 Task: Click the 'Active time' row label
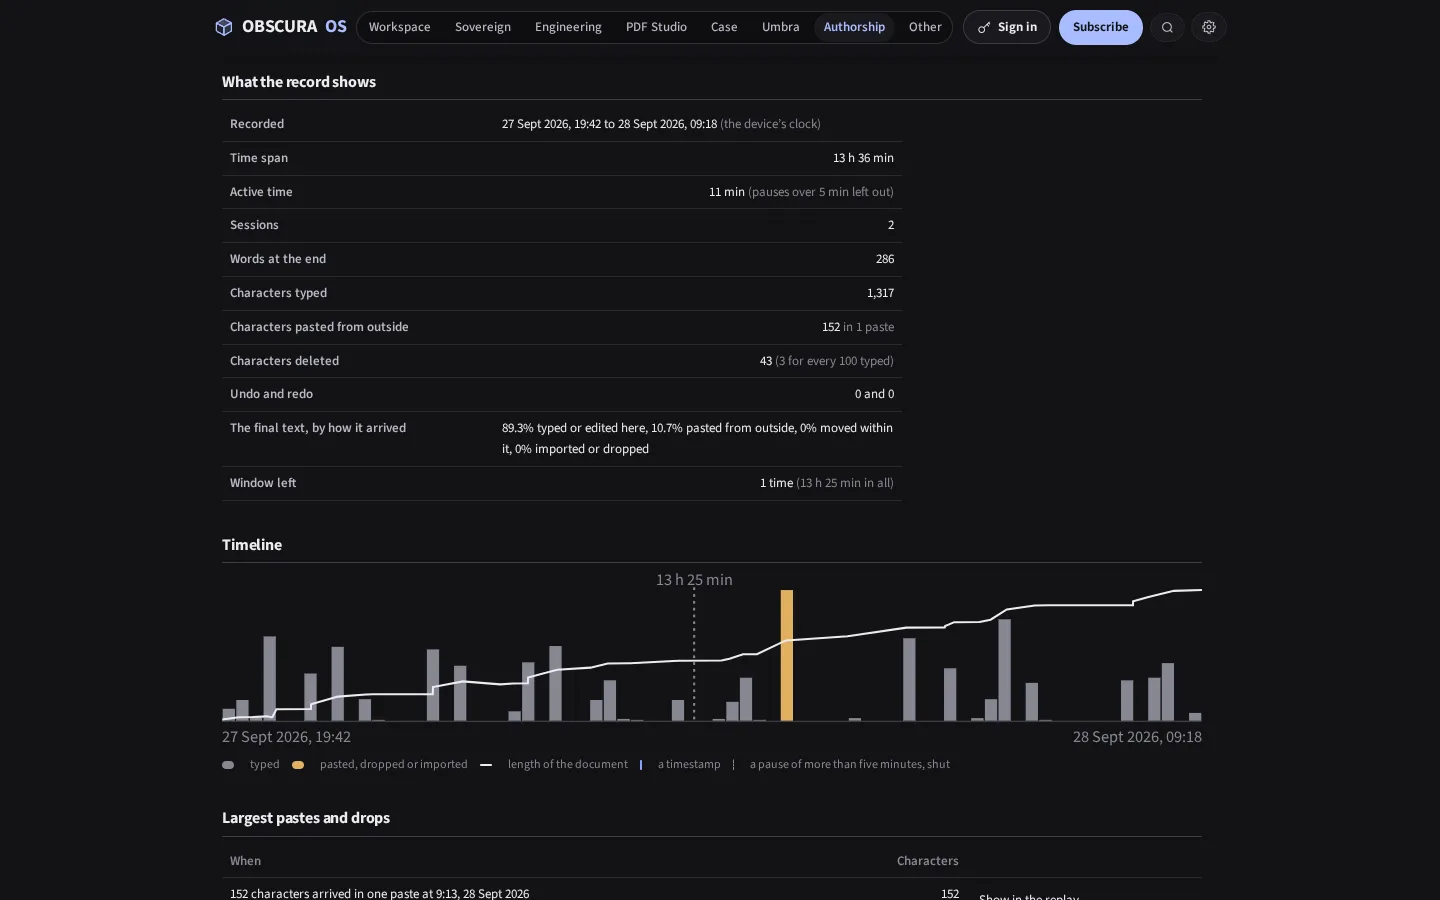pos(261,192)
